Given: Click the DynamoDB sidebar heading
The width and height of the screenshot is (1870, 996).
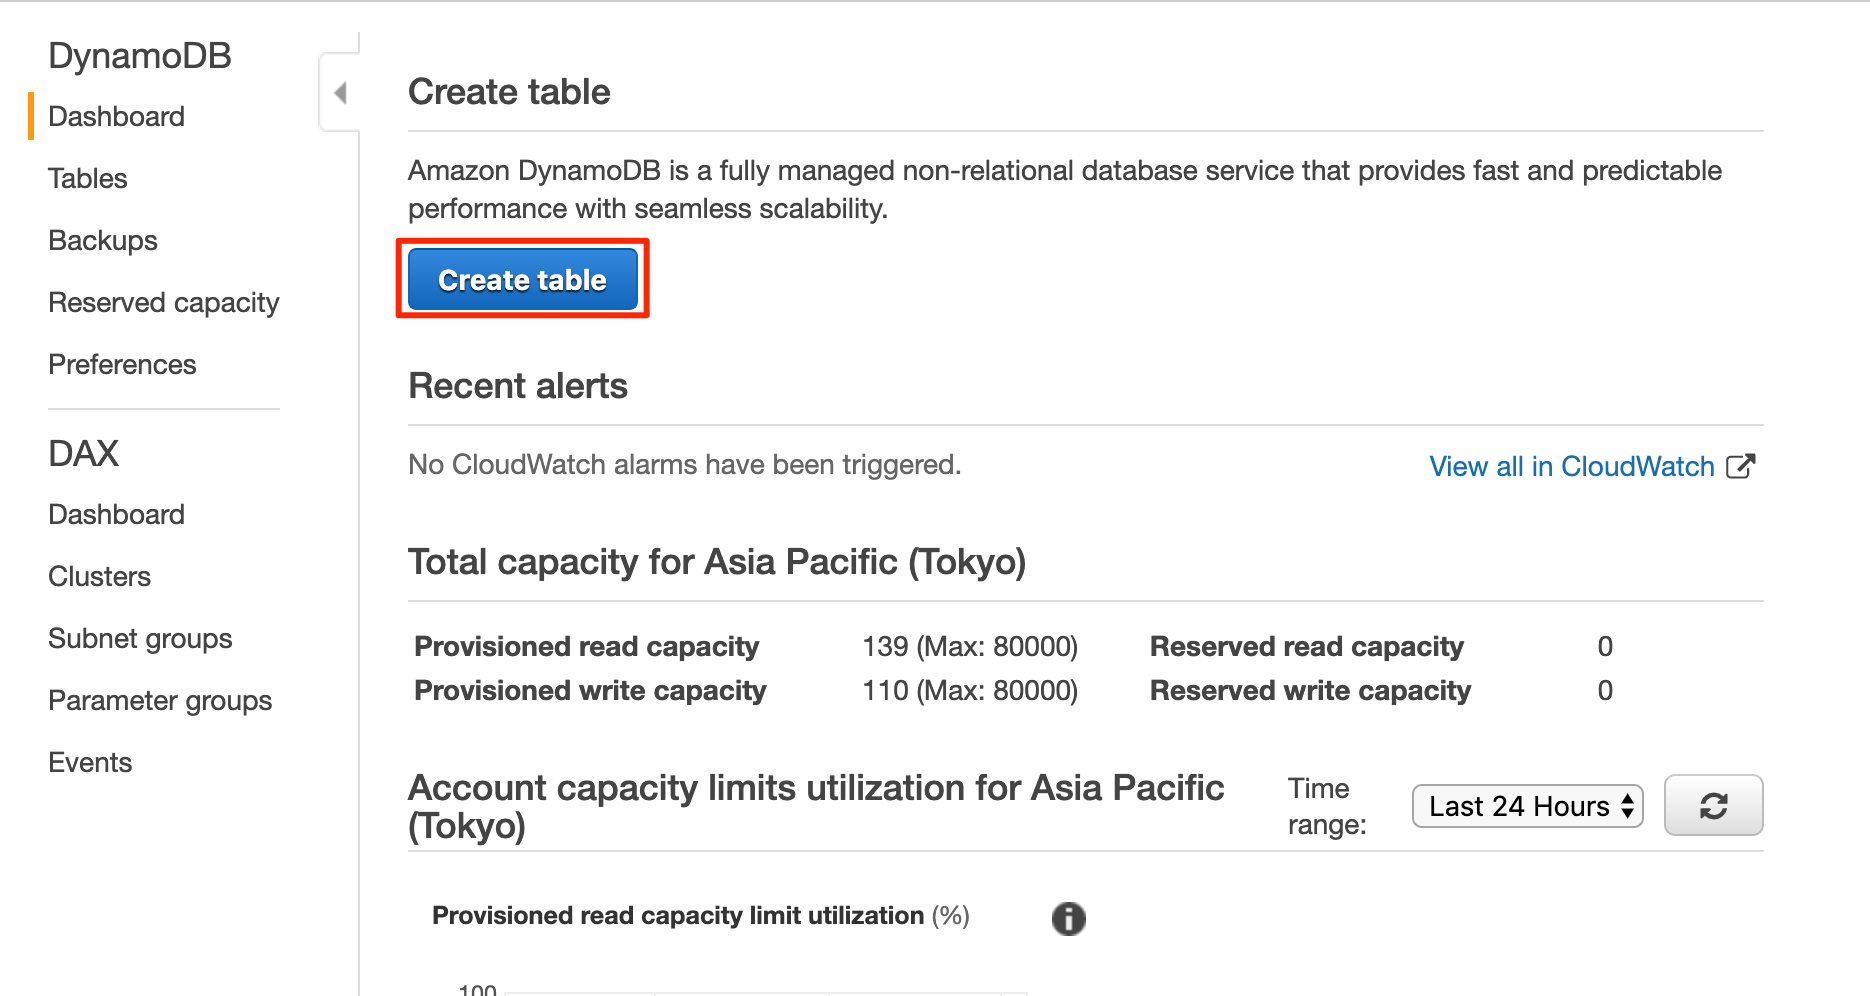Looking at the screenshot, I should coord(140,56).
